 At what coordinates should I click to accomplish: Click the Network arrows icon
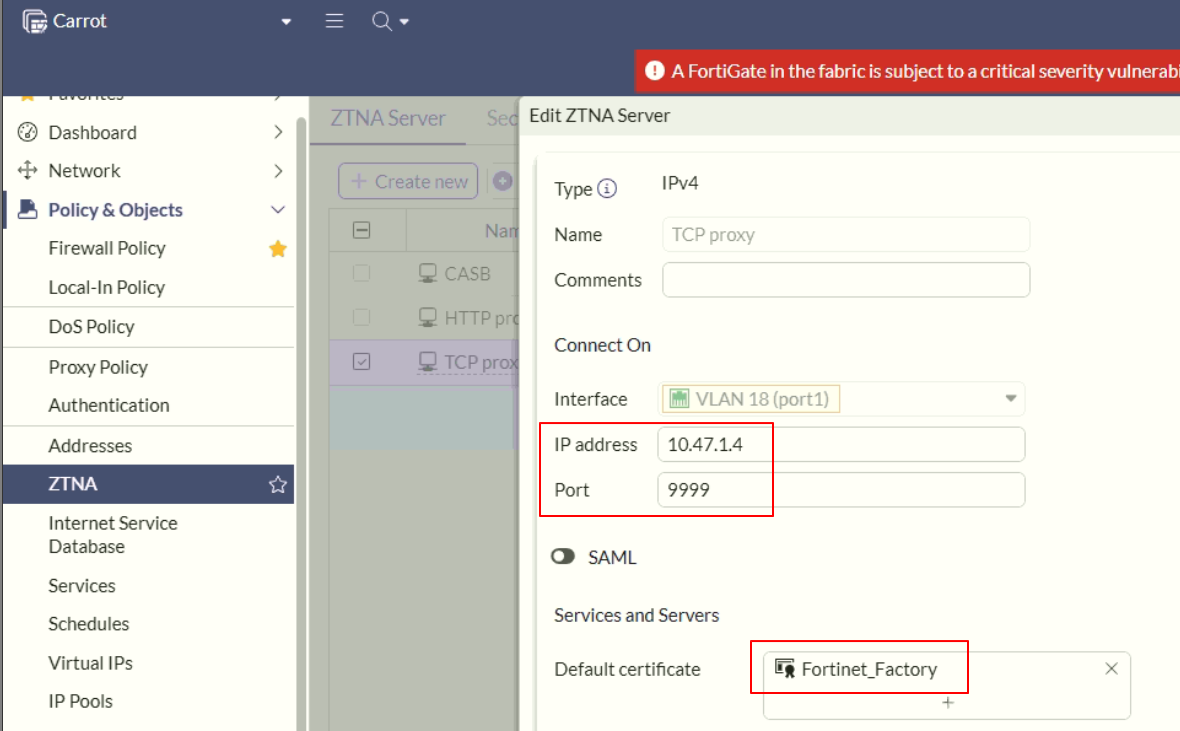pos(28,170)
